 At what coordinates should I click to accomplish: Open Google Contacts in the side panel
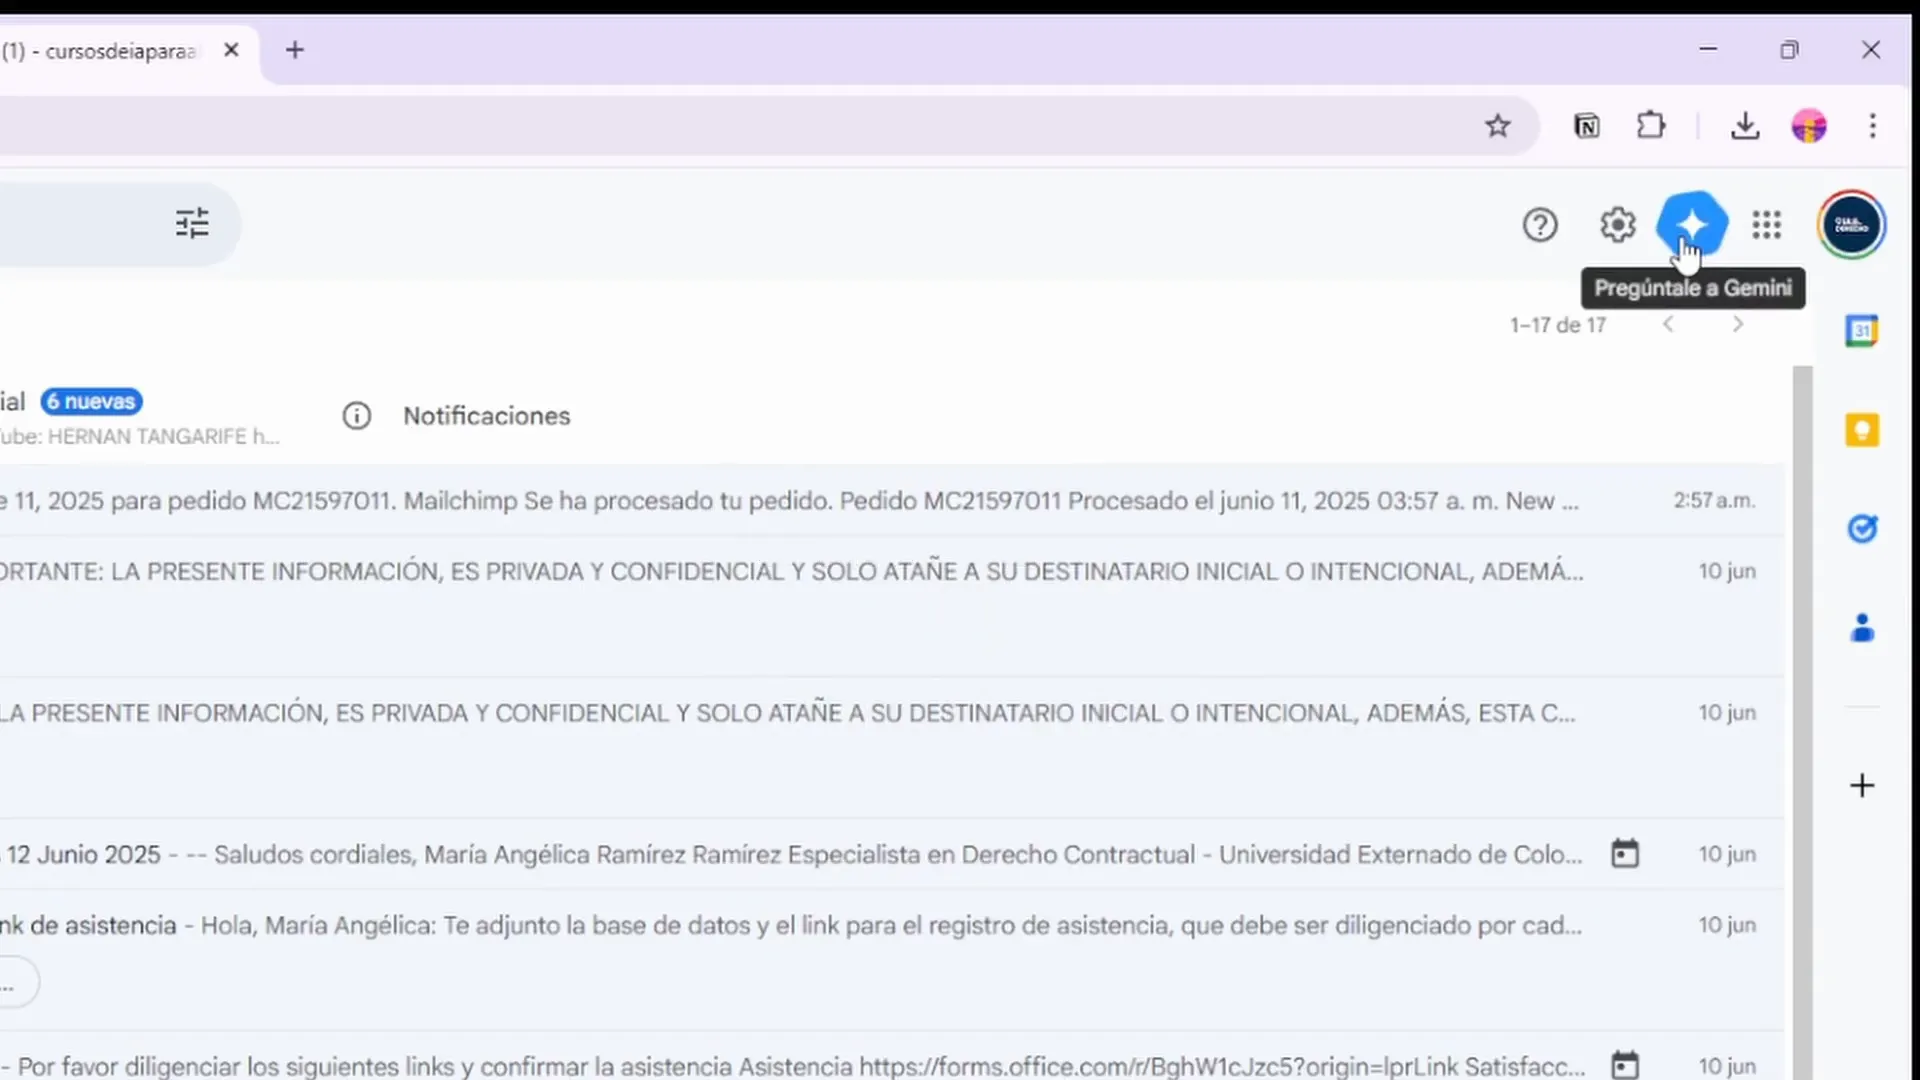(1862, 628)
